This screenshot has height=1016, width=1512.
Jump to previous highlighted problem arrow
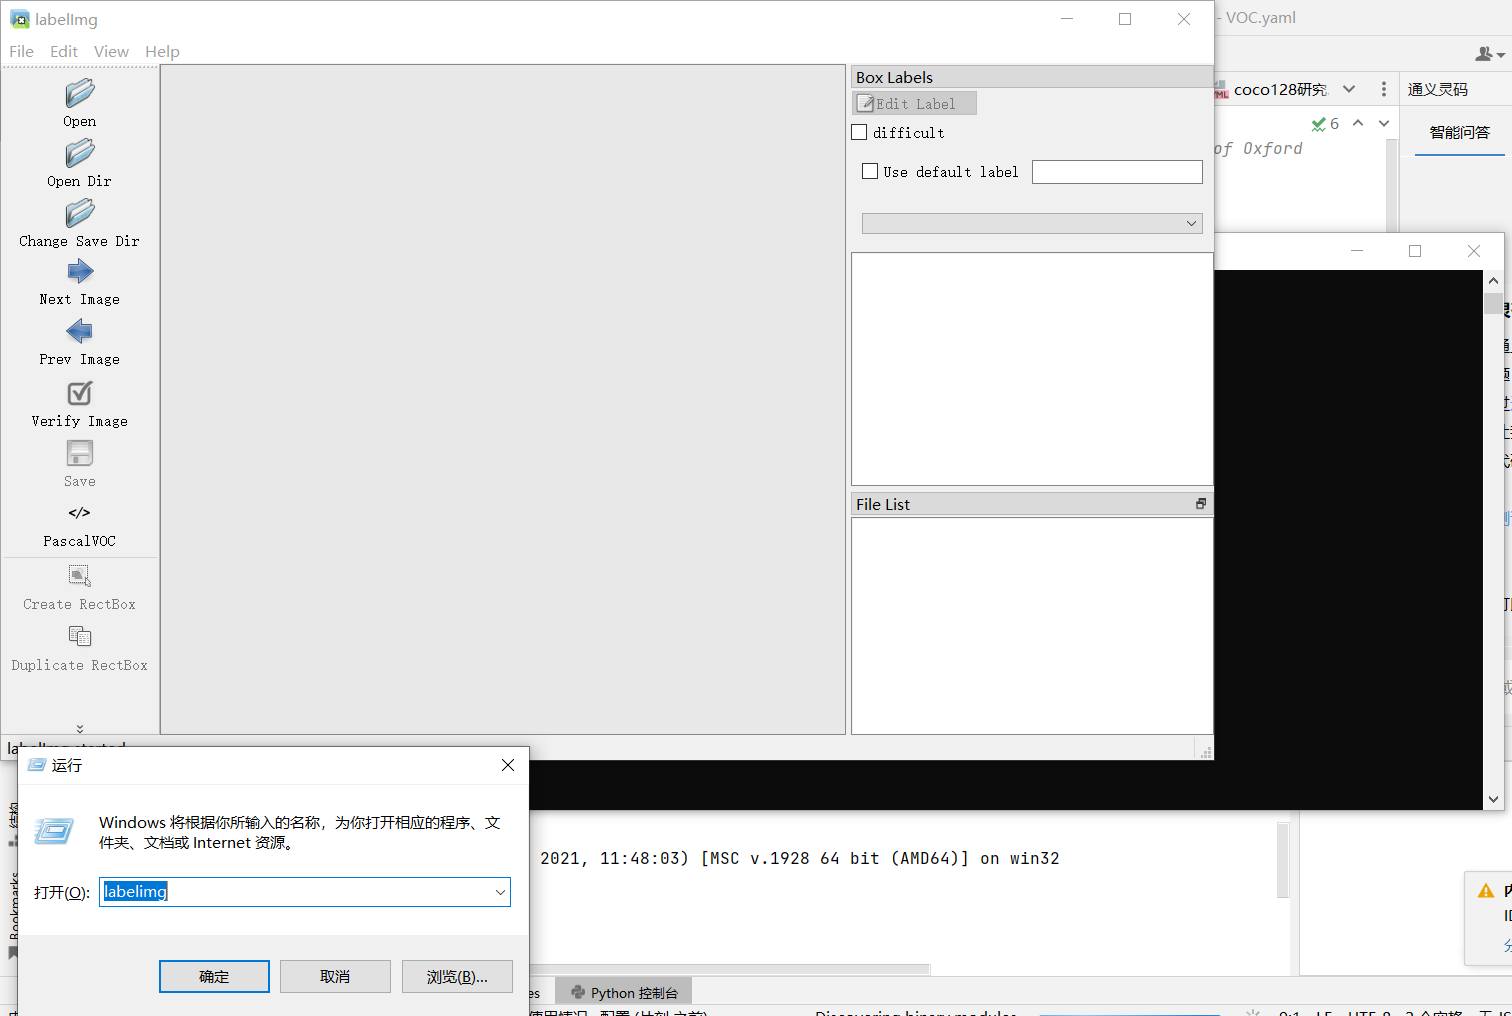[1358, 123]
